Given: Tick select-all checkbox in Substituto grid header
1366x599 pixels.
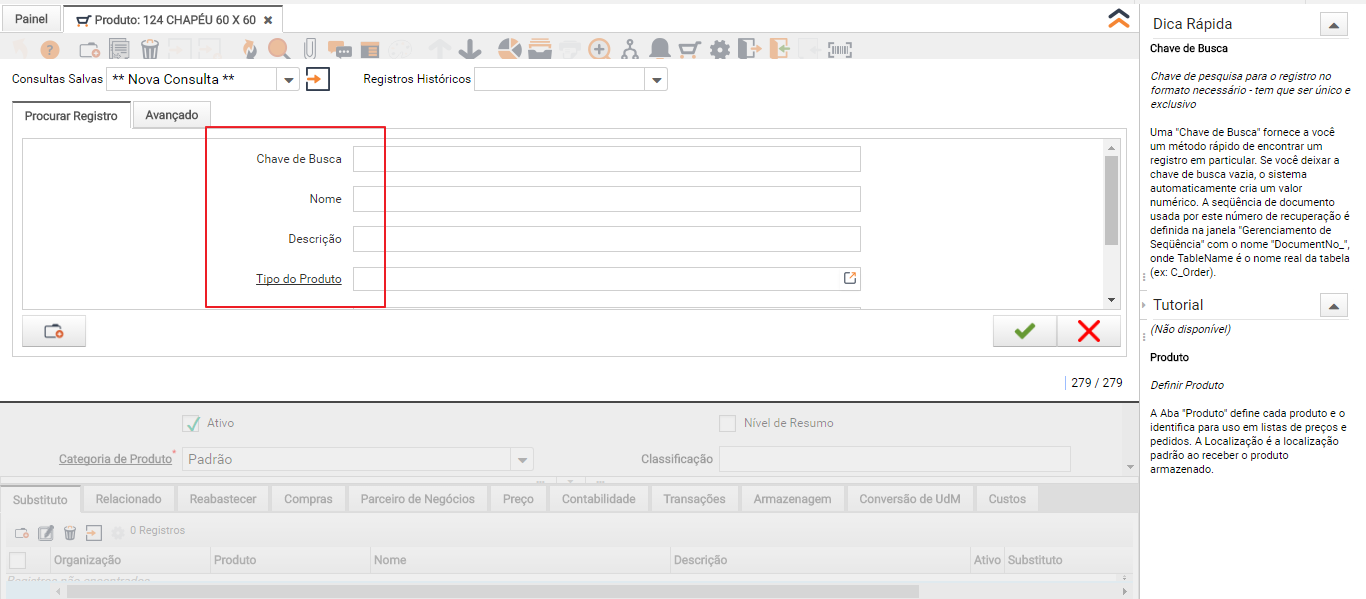Looking at the screenshot, I should tap(17, 560).
